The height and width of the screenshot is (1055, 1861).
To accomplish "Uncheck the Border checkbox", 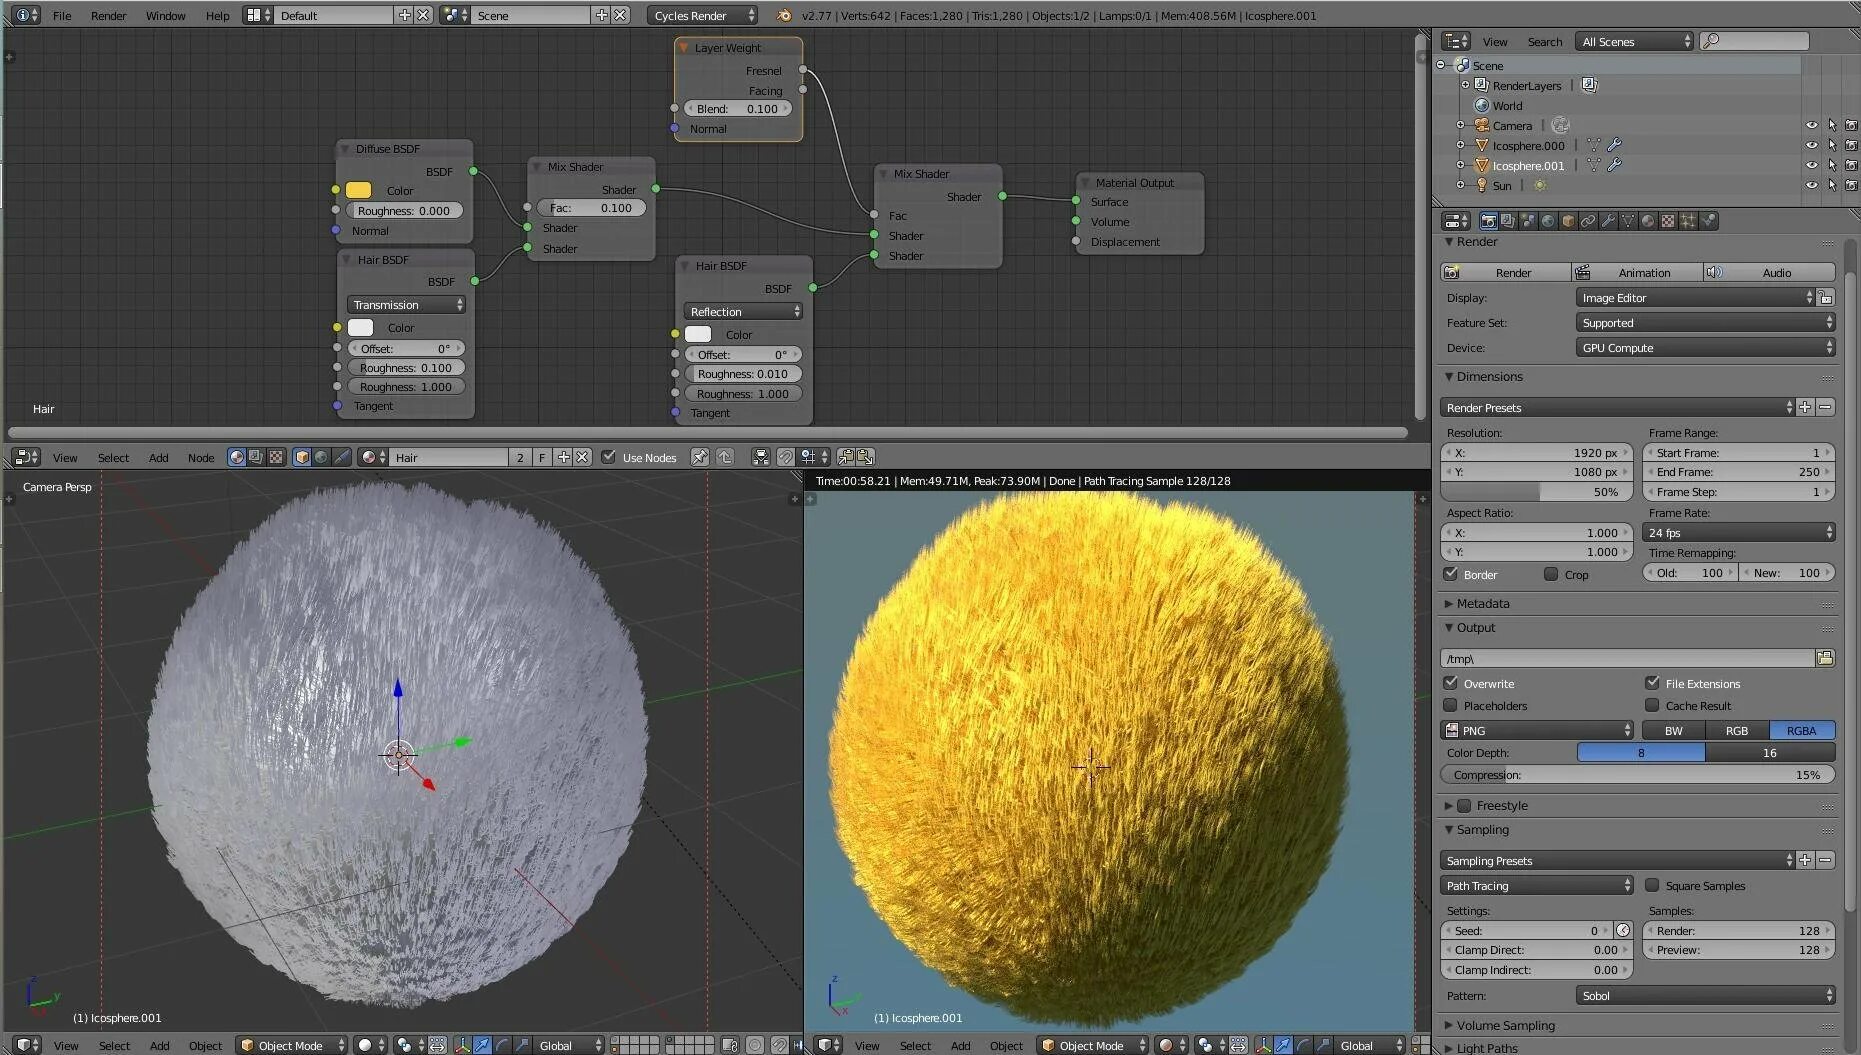I will (1451, 574).
